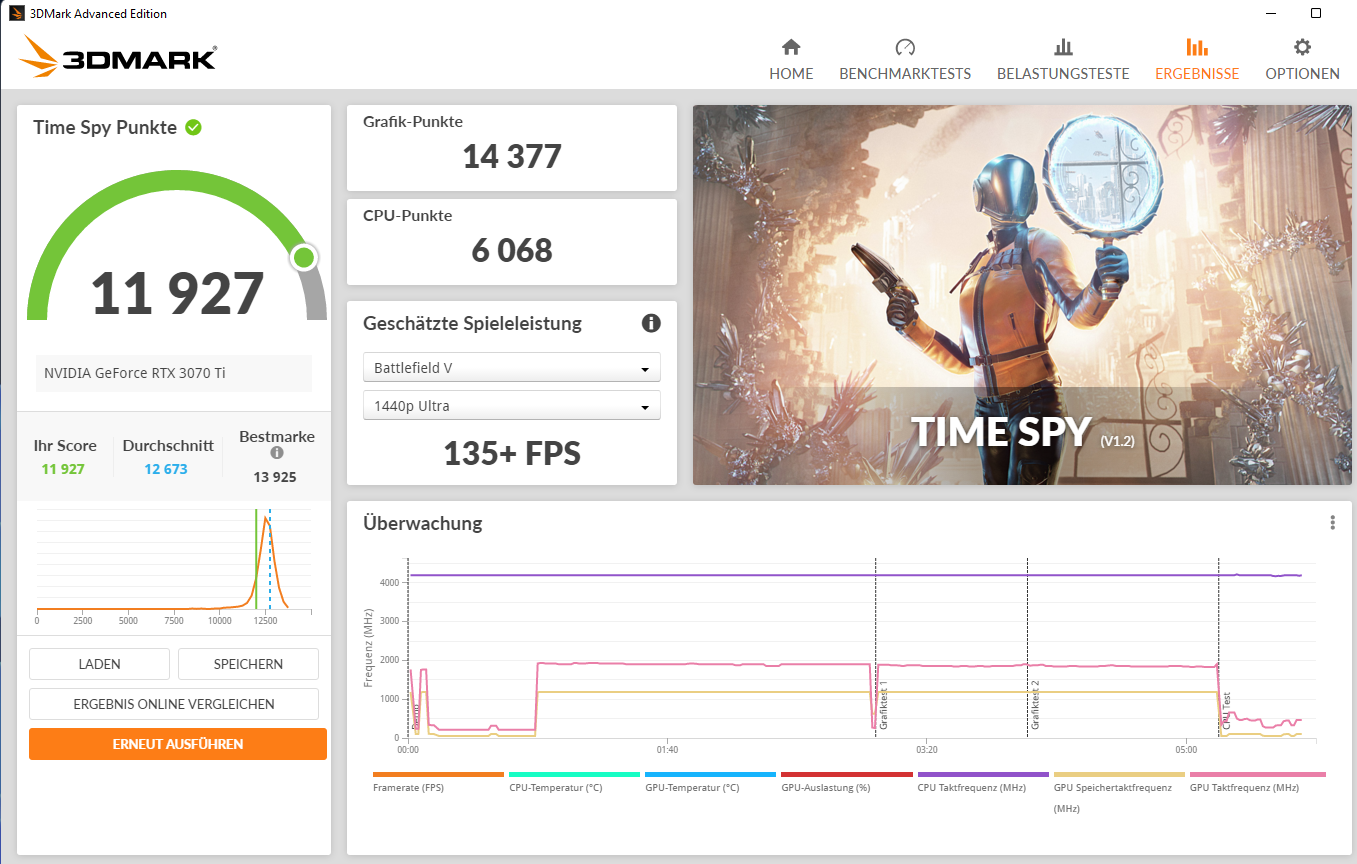1357x864 pixels.
Task: Open the Überwachung three-dot menu
Action: (x=1332, y=522)
